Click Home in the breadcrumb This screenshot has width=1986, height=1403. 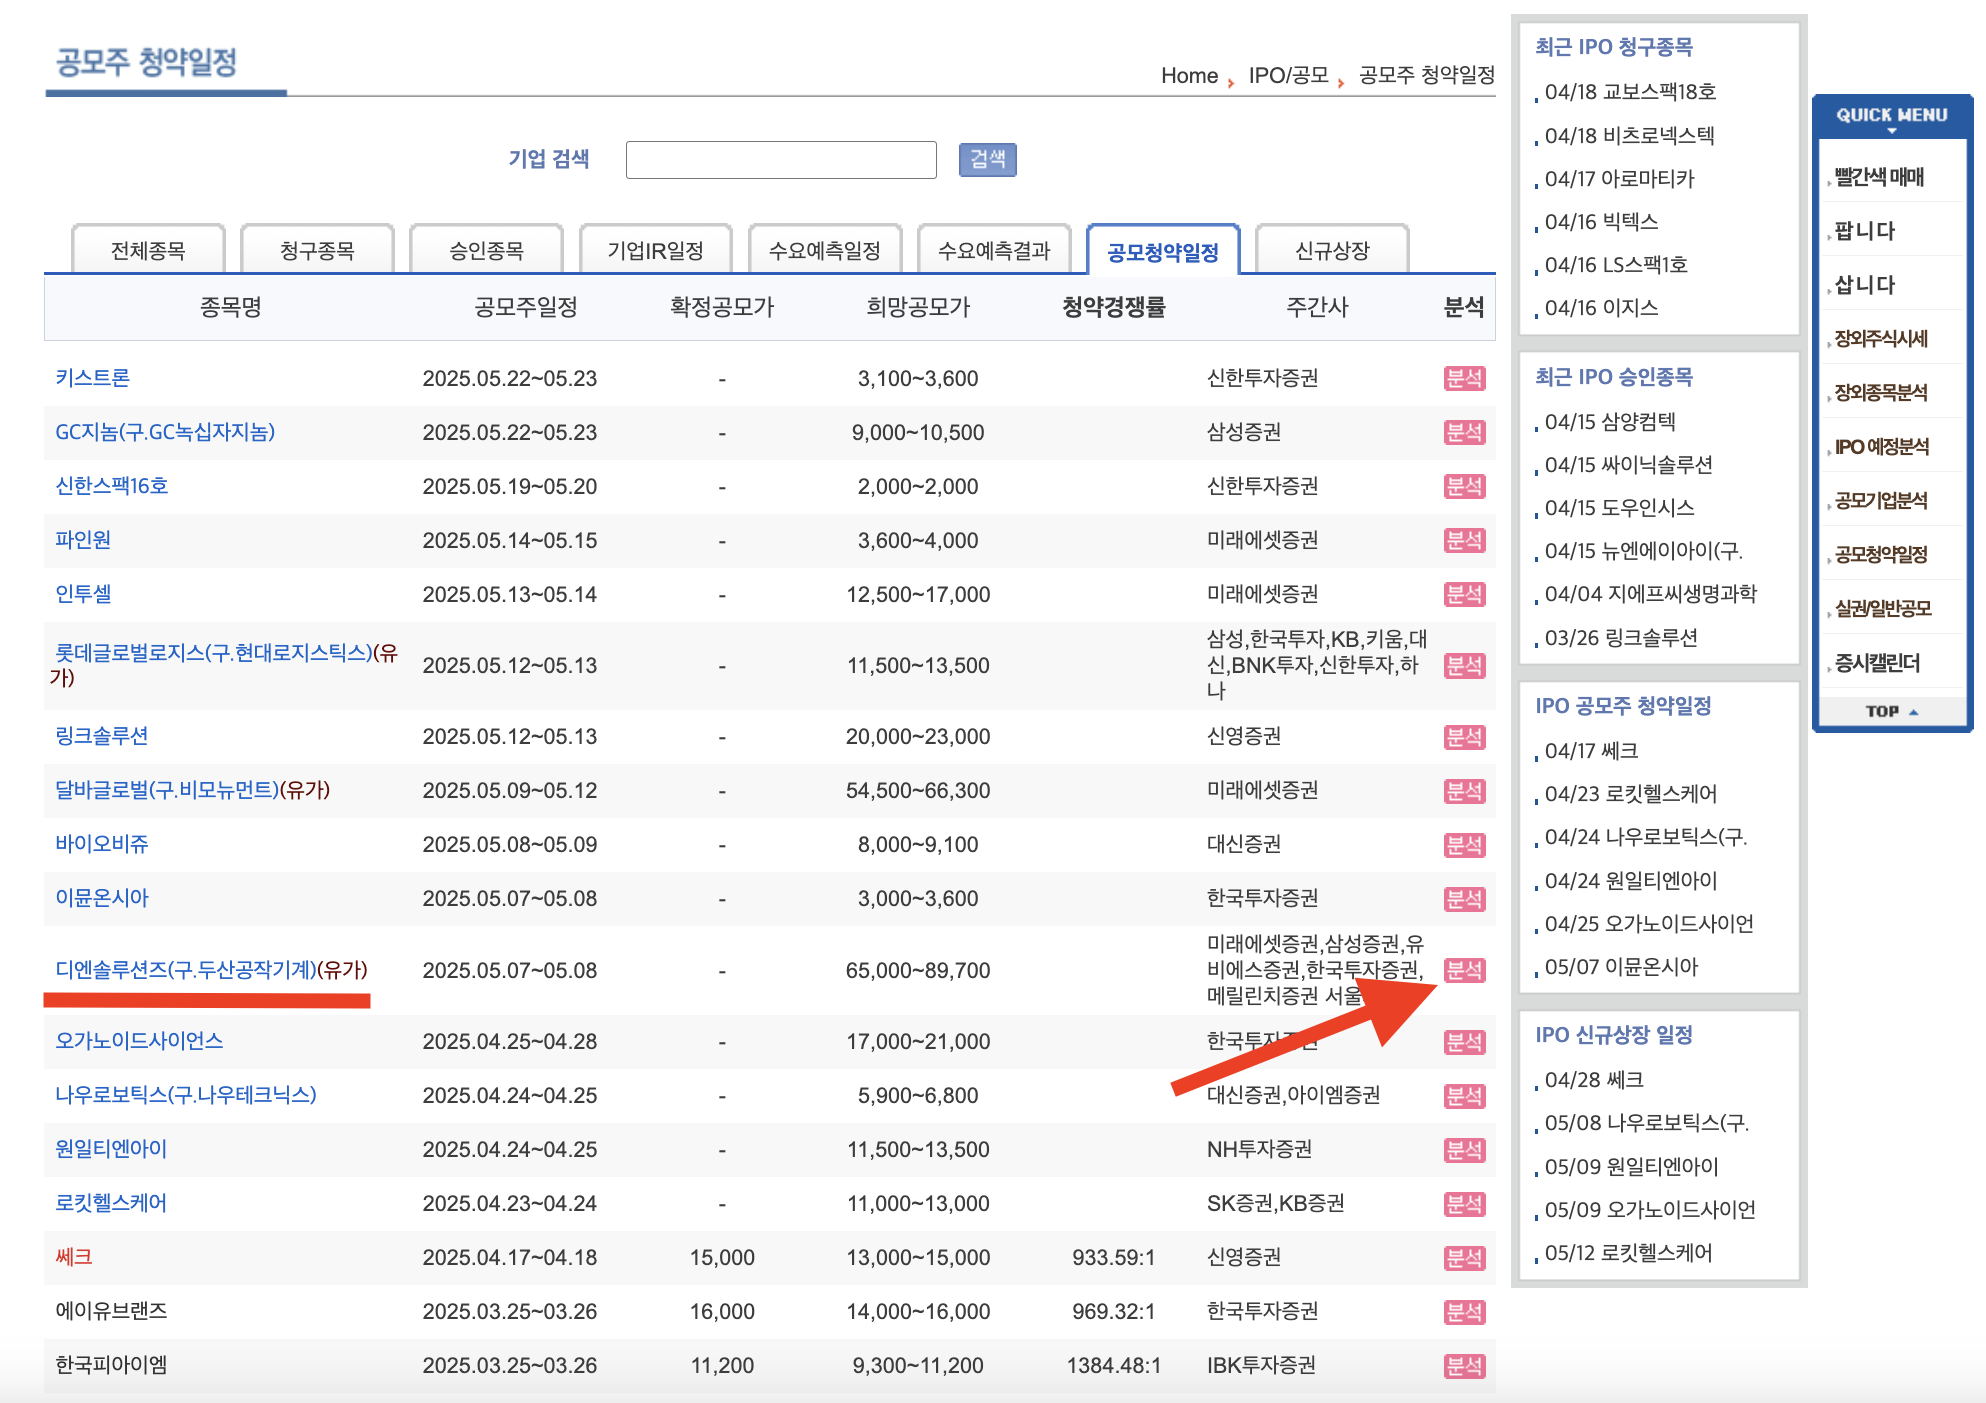click(x=1189, y=76)
